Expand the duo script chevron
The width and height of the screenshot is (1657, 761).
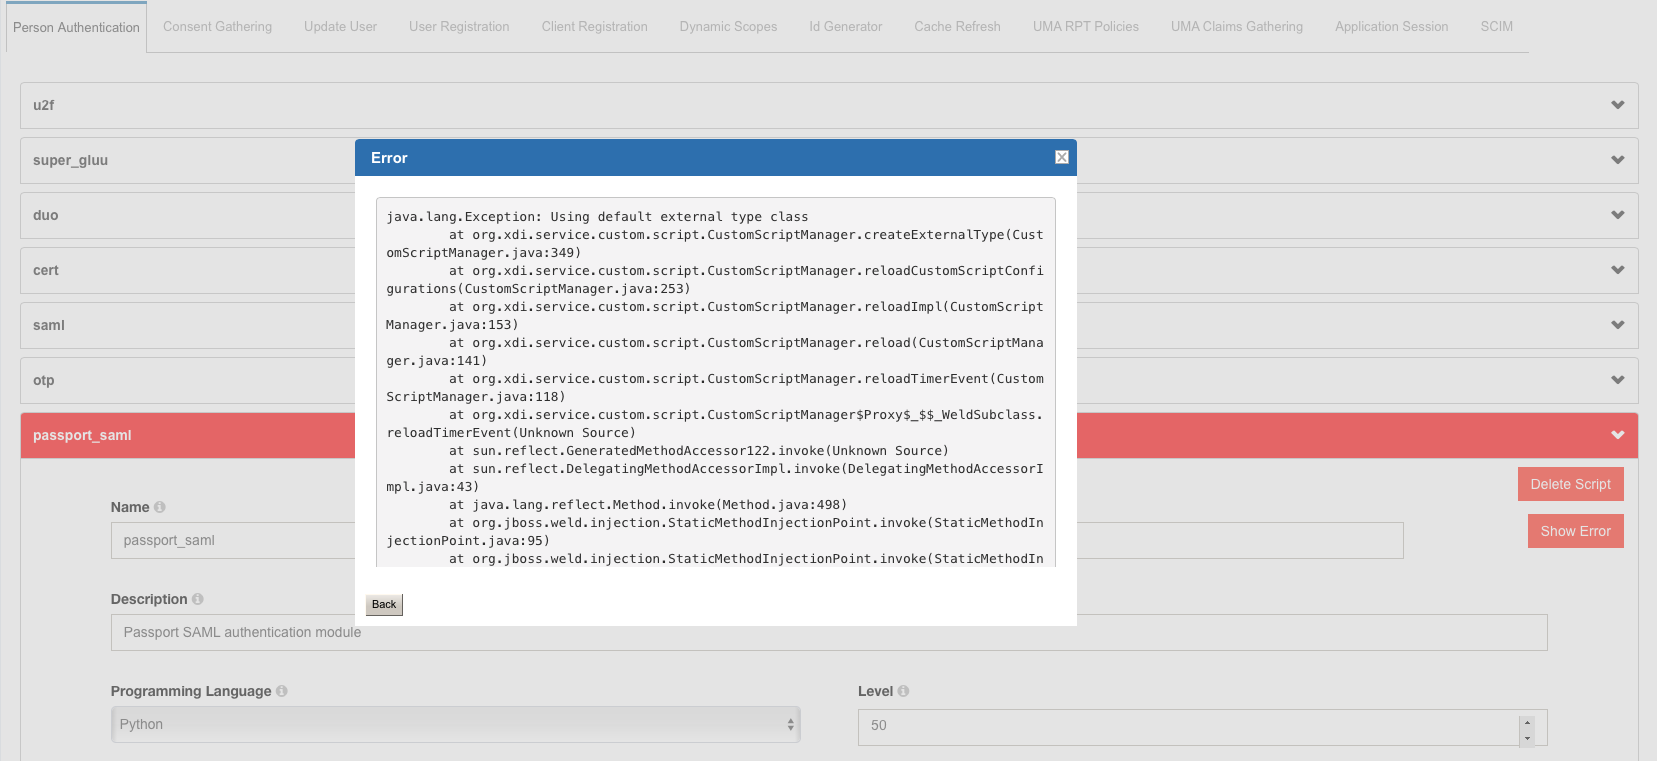1617,215
